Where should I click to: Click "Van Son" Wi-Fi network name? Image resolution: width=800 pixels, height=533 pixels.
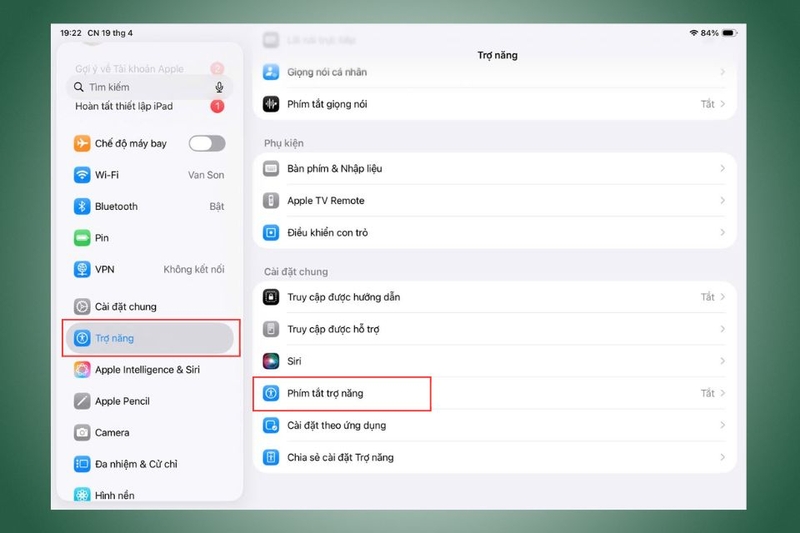[x=206, y=175]
